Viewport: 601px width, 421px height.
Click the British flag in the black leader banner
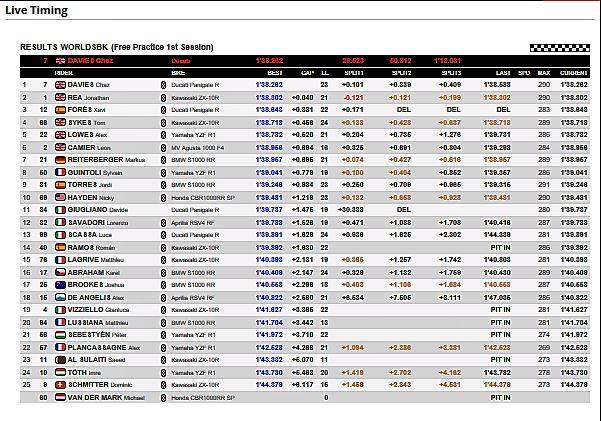pos(60,61)
